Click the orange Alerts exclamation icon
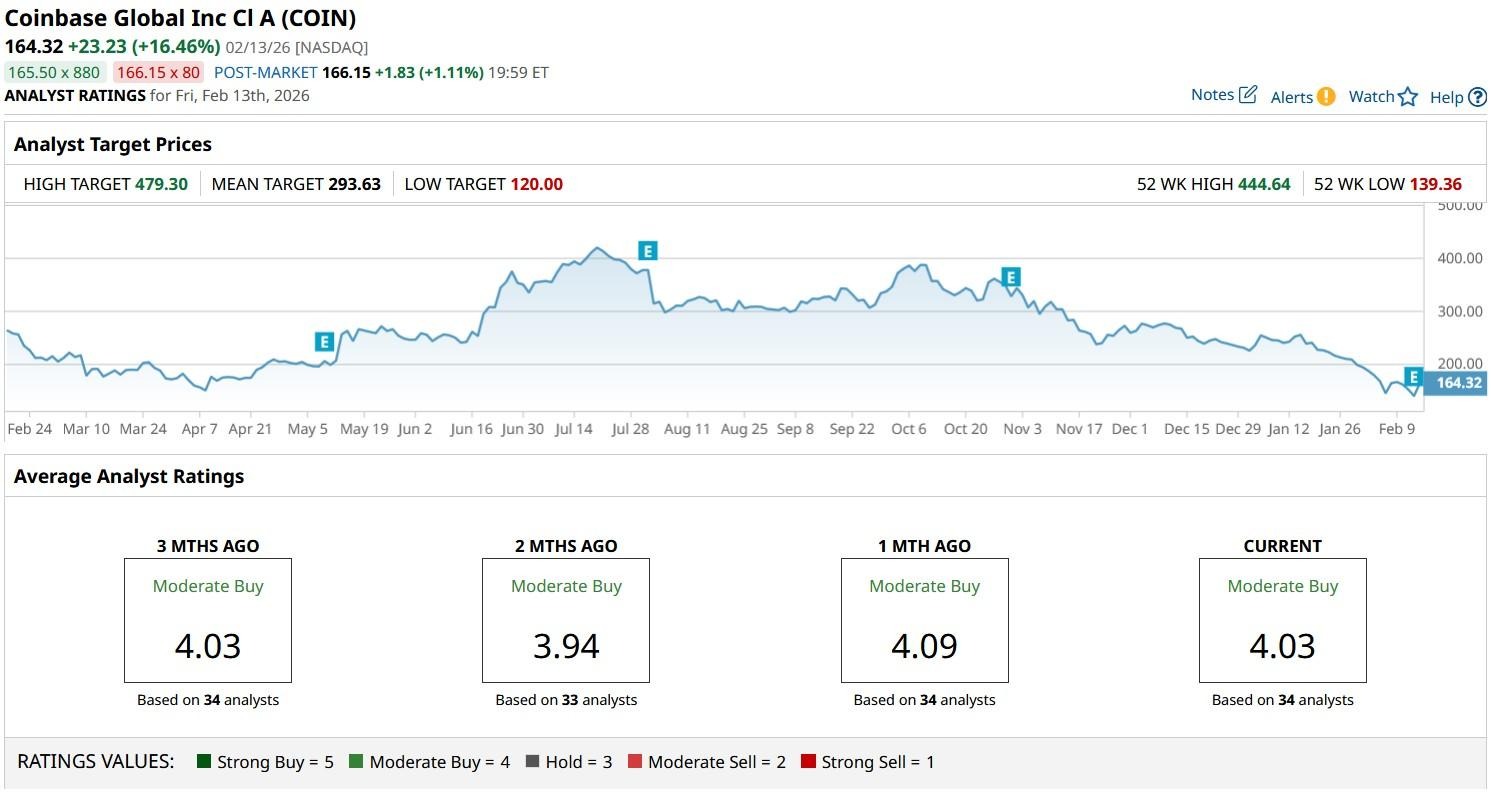Viewport: 1491px width, 793px height. point(1325,97)
